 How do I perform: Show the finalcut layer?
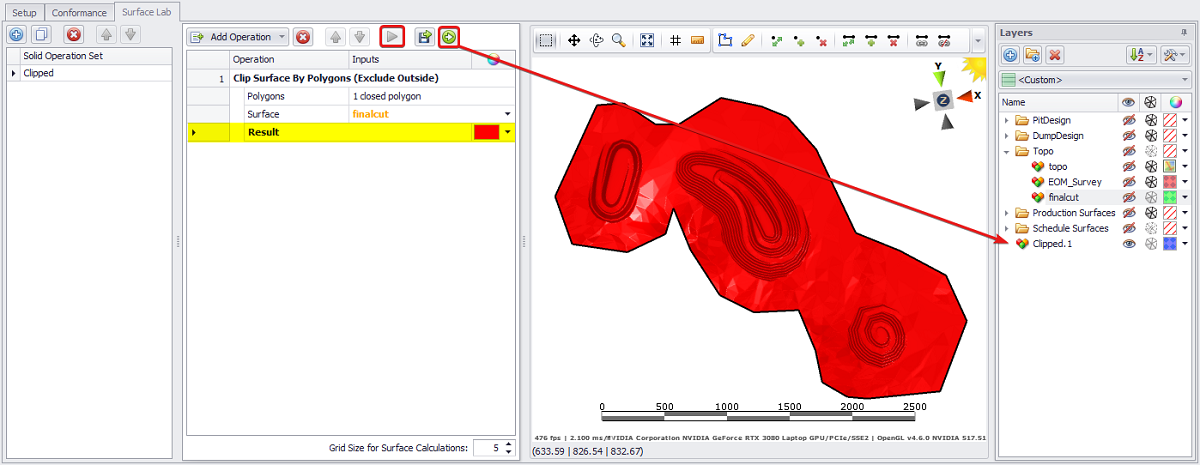(1128, 198)
